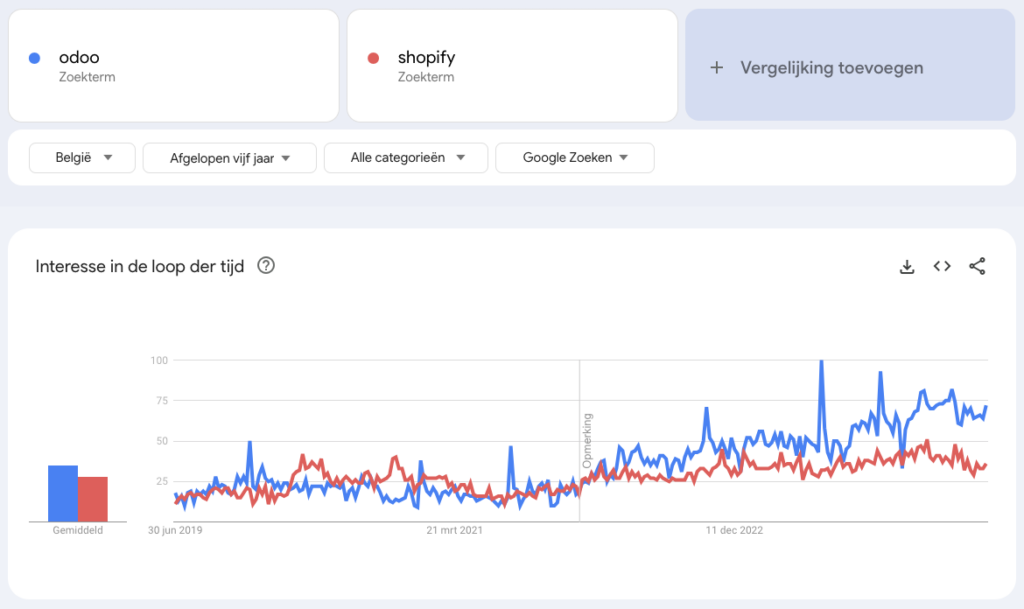Select the shopify Zoekterm card
The height and width of the screenshot is (609, 1024).
tap(512, 65)
